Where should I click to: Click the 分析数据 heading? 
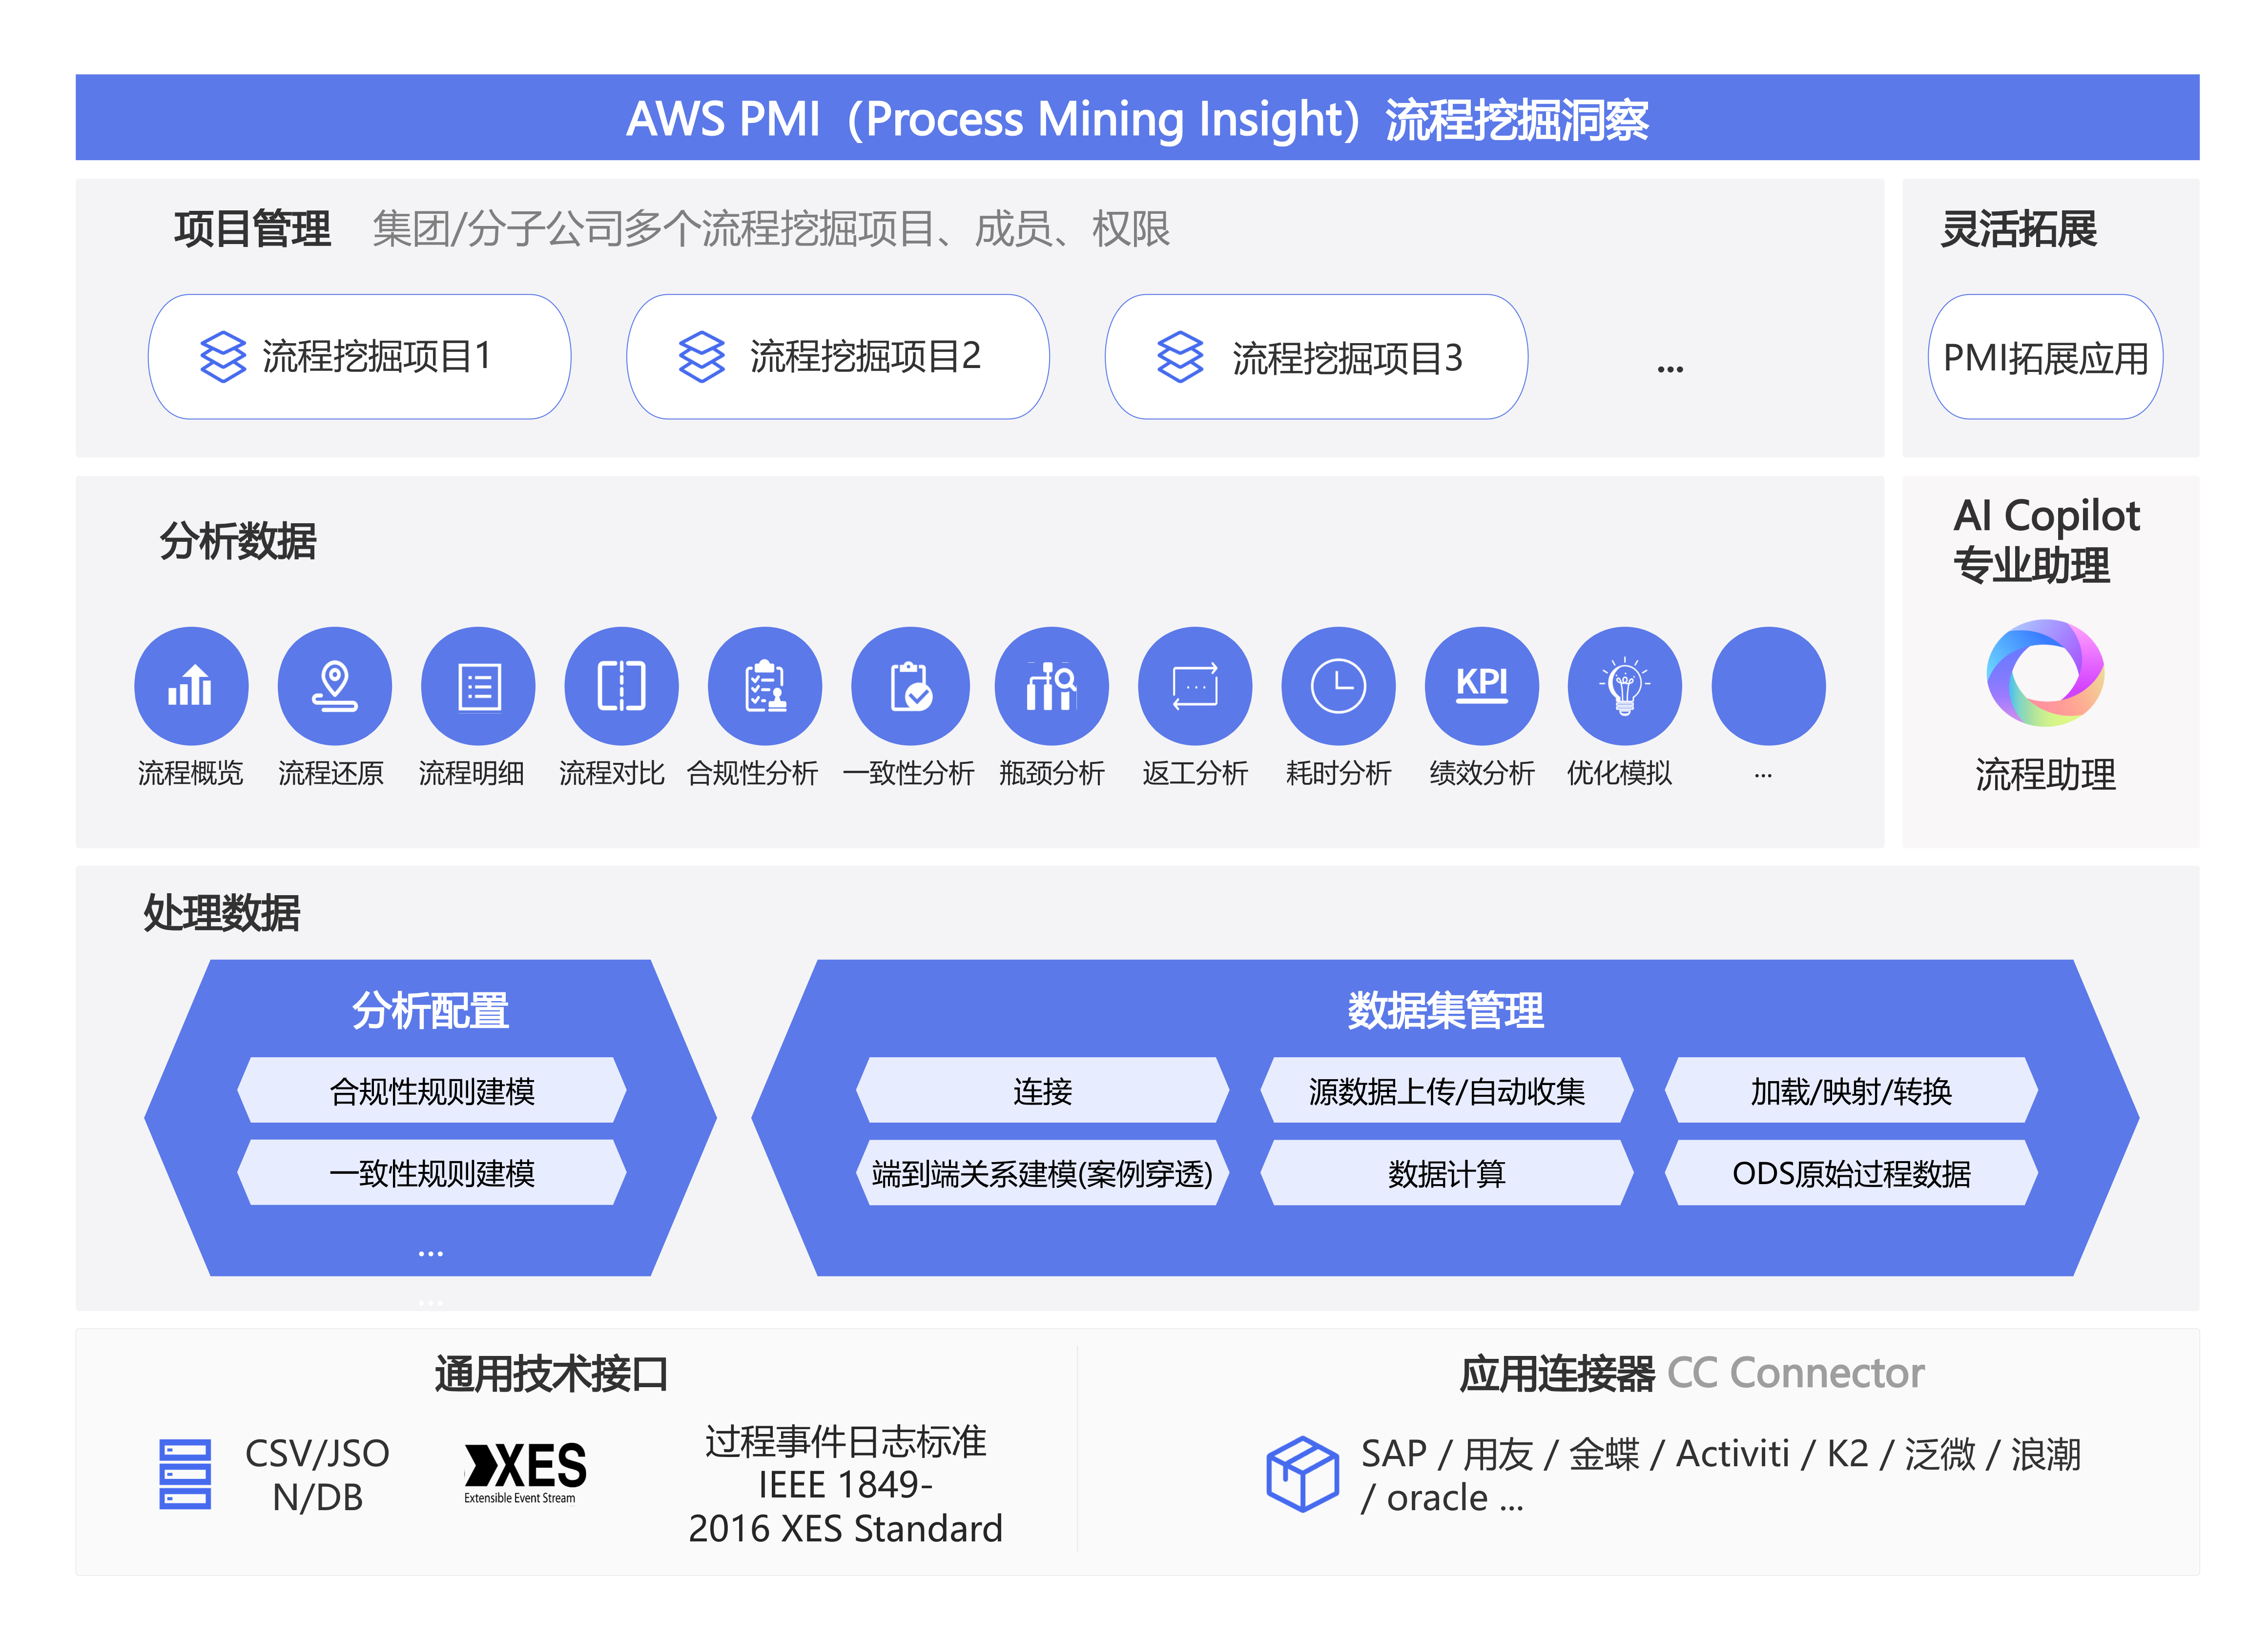pos(238,541)
